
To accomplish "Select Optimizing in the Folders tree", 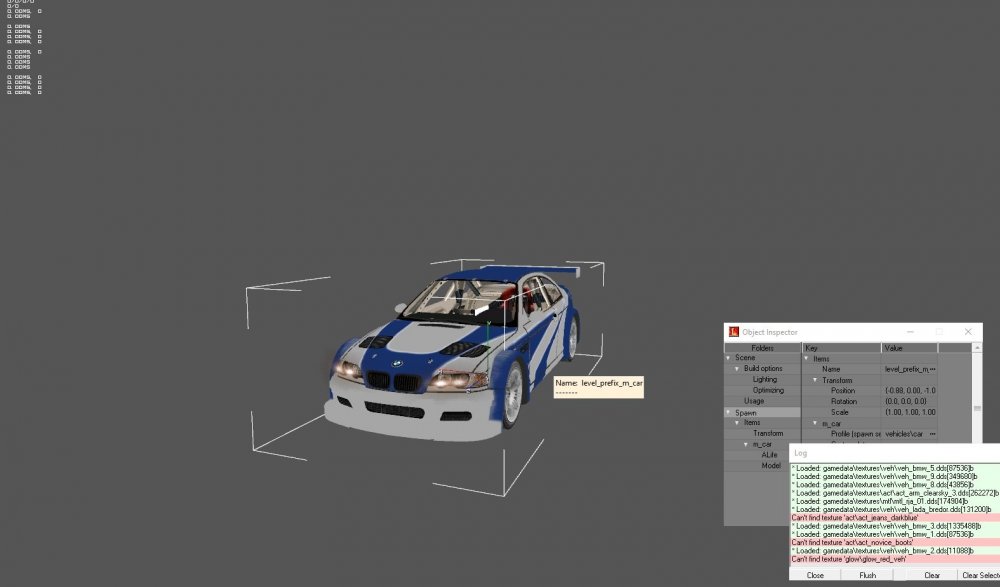I will tap(768, 390).
